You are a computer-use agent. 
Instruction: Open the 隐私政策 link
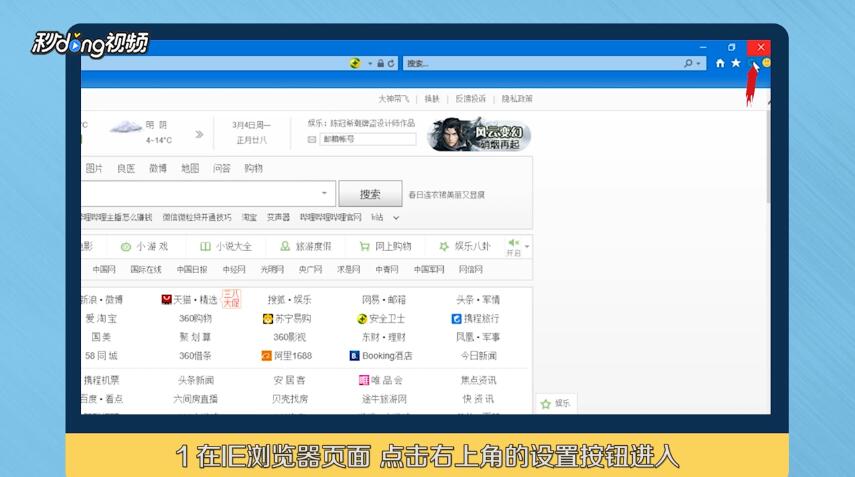pos(517,99)
